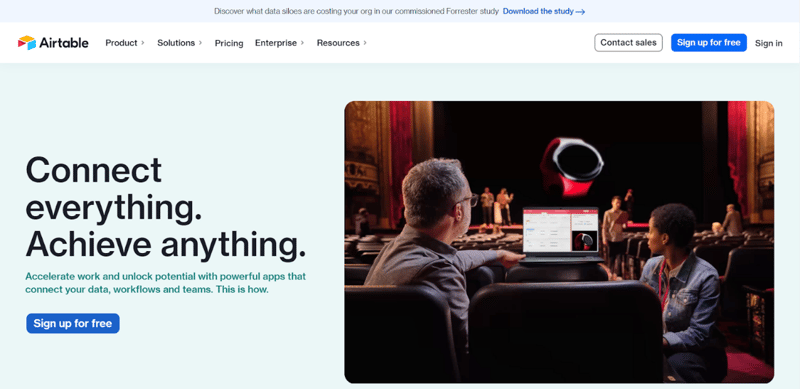The height and width of the screenshot is (389, 800).
Task: Click the Download the study link
Action: pyautogui.click(x=538, y=11)
